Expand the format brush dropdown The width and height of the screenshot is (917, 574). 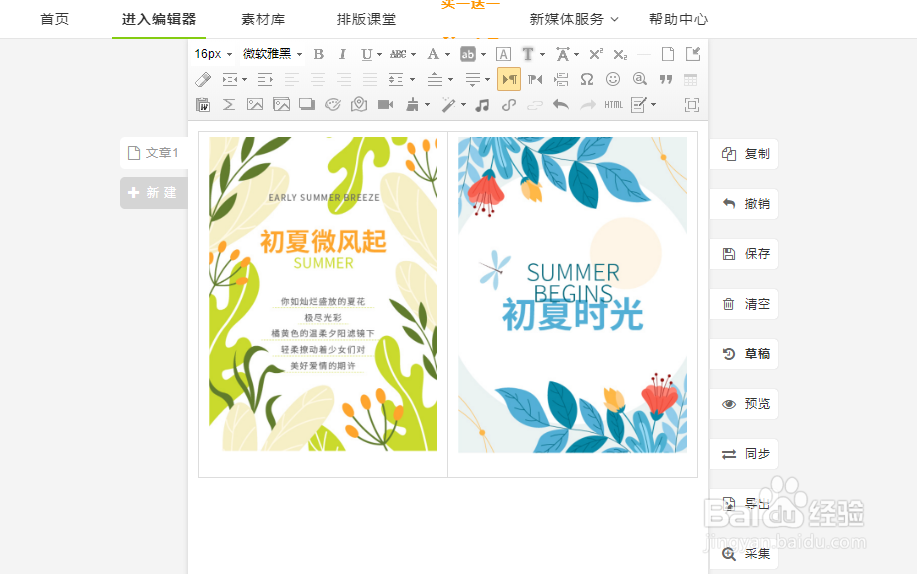(428, 105)
